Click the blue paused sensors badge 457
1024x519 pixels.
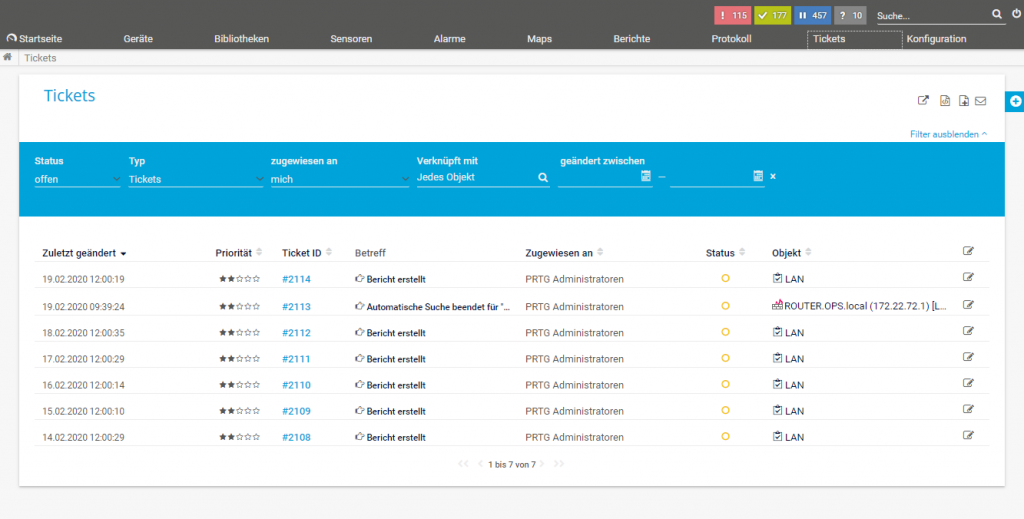click(813, 15)
